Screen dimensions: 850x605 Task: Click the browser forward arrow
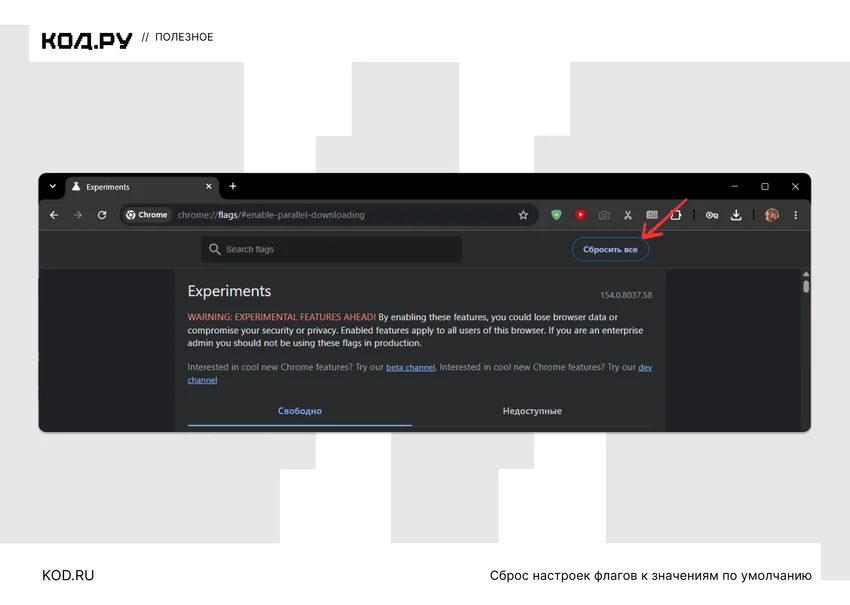click(78, 215)
